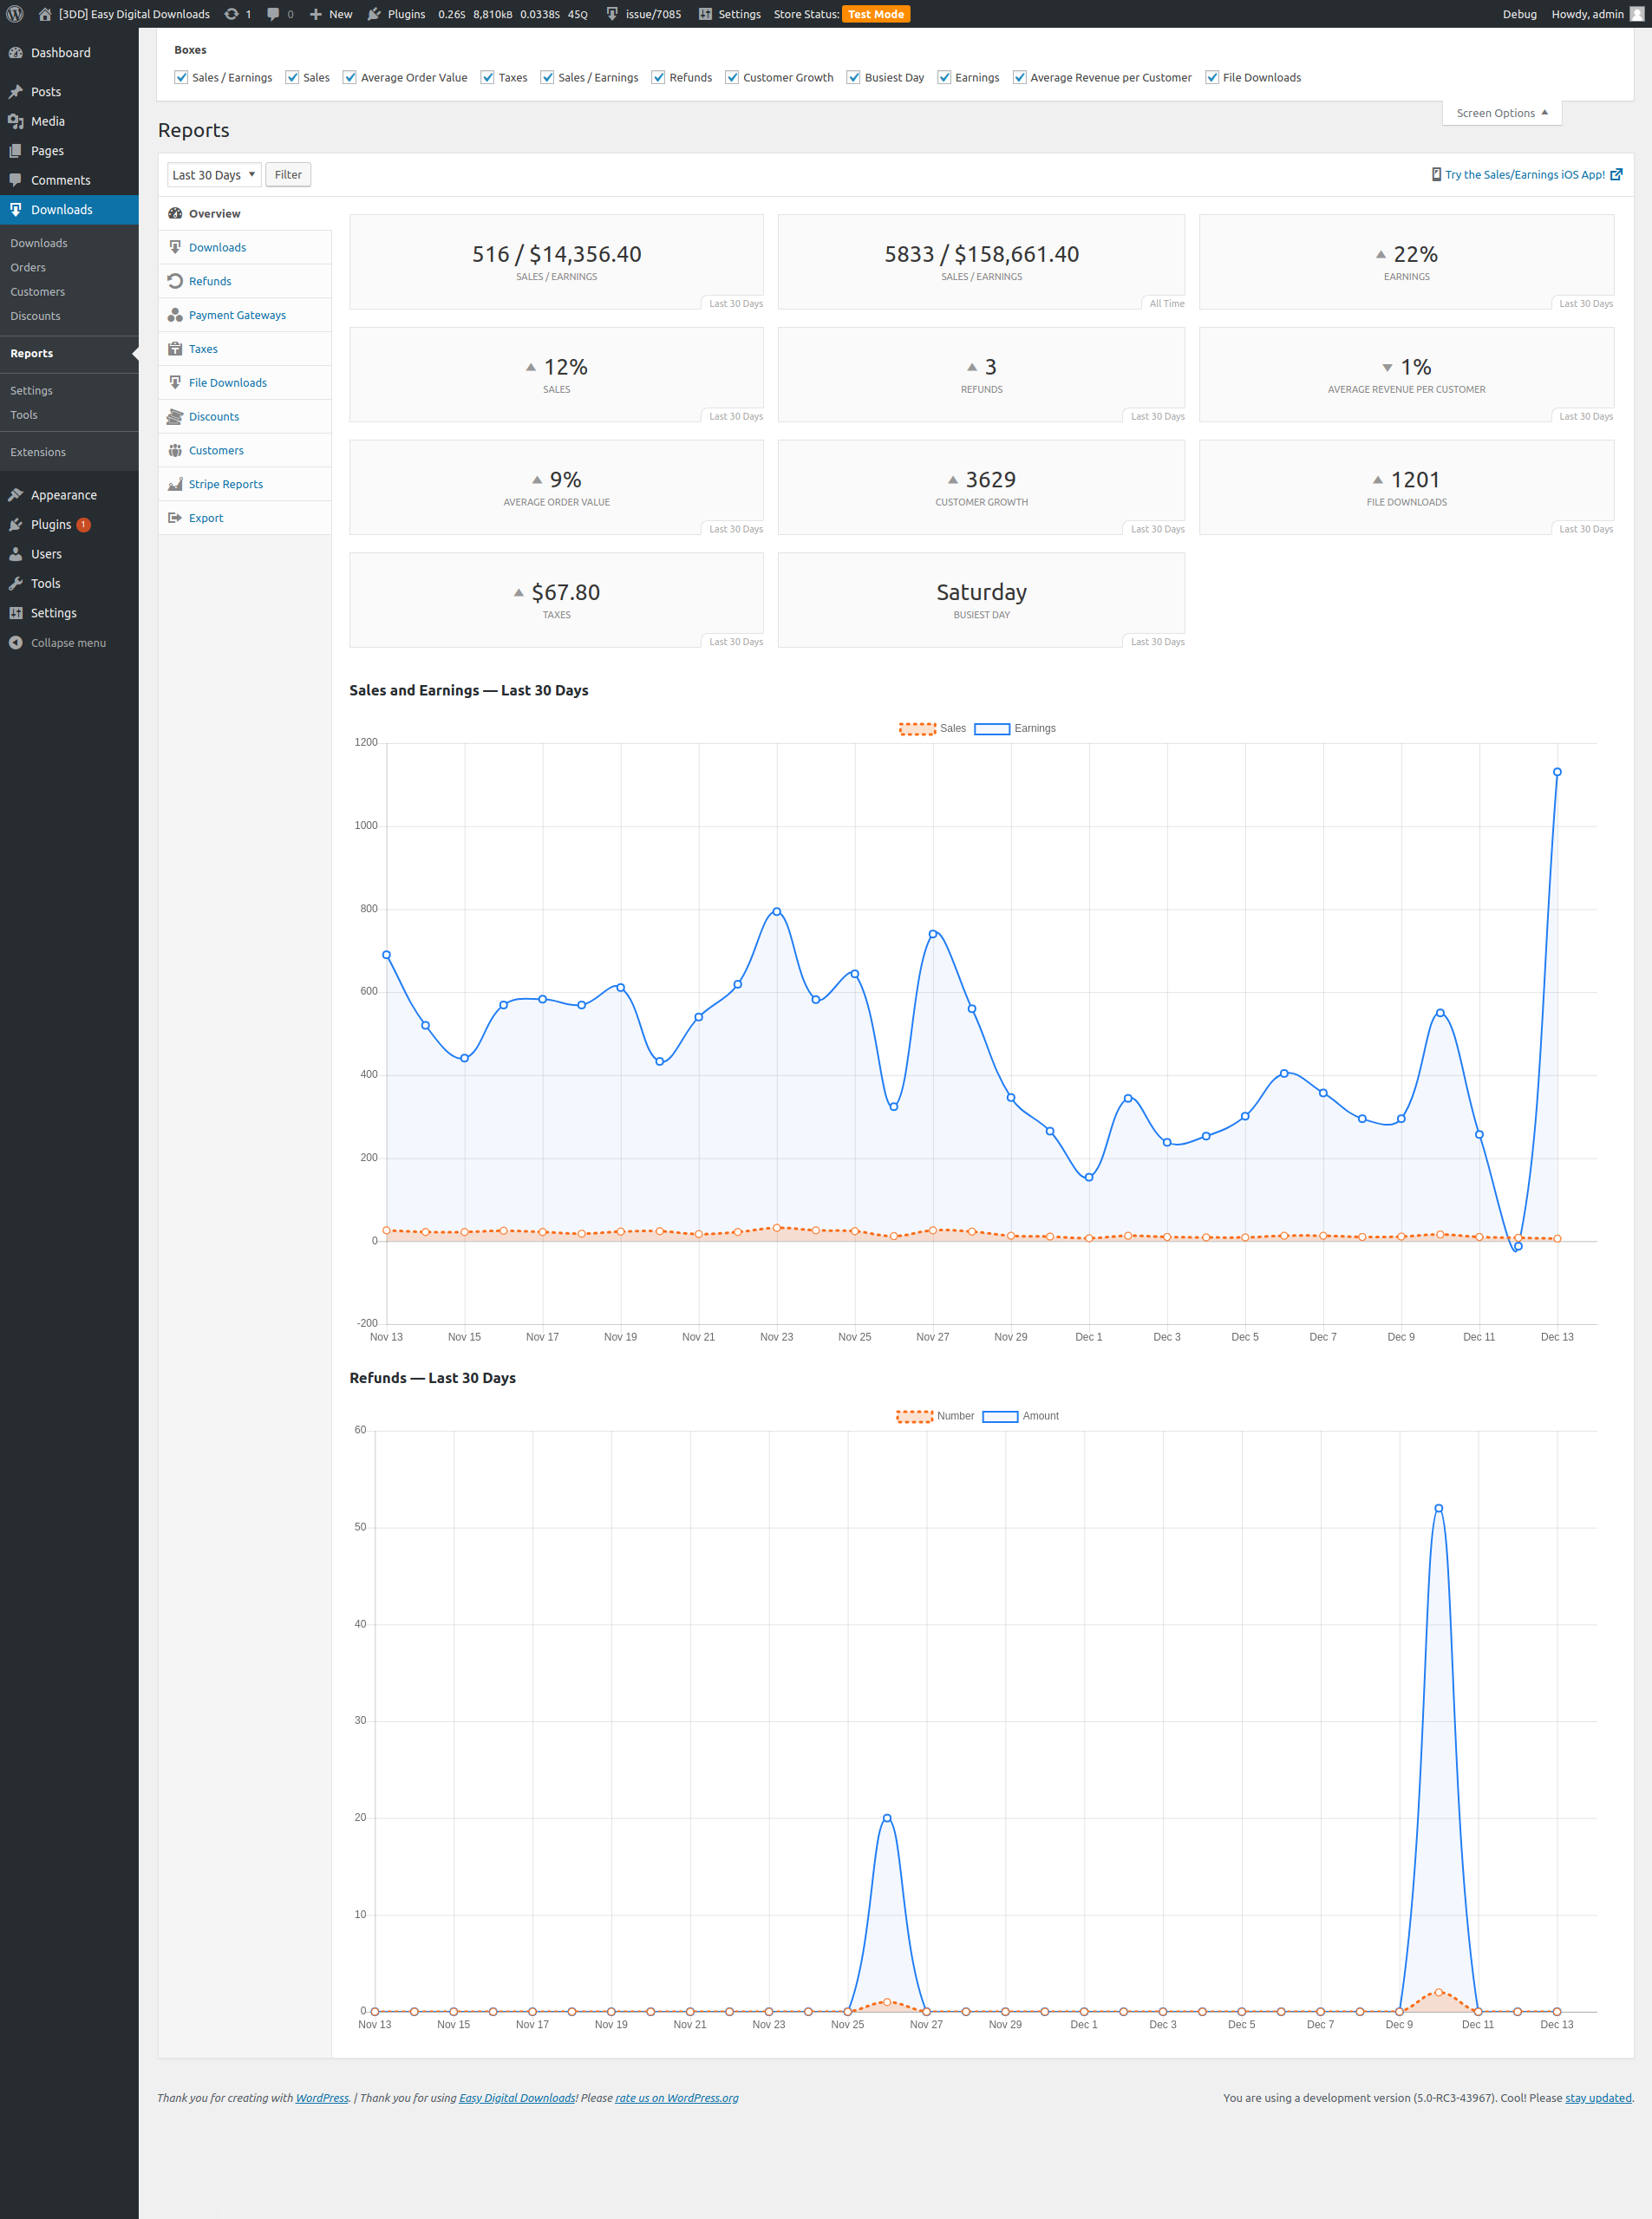The image size is (1652, 2219).
Task: Open the Howdy, admin account menu
Action: click(1596, 14)
